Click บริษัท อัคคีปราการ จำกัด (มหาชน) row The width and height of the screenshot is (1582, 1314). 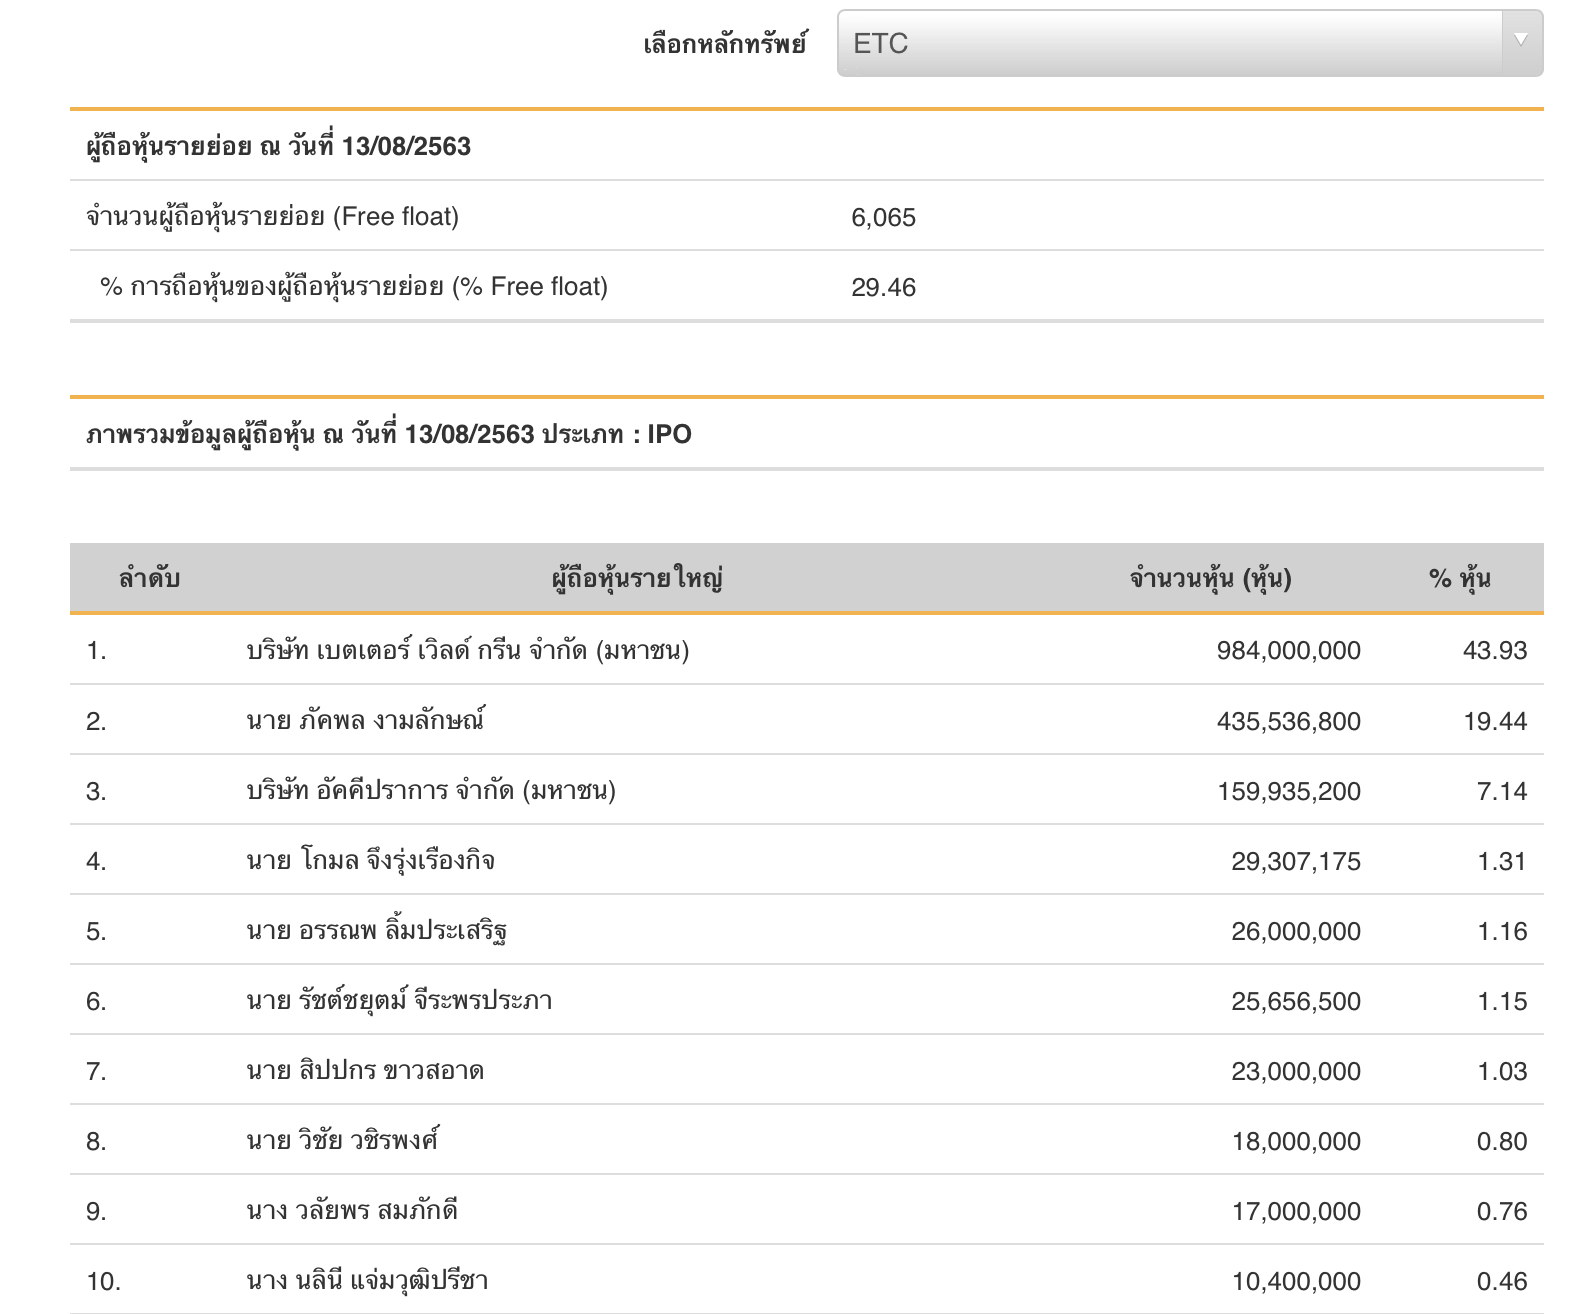click(430, 791)
